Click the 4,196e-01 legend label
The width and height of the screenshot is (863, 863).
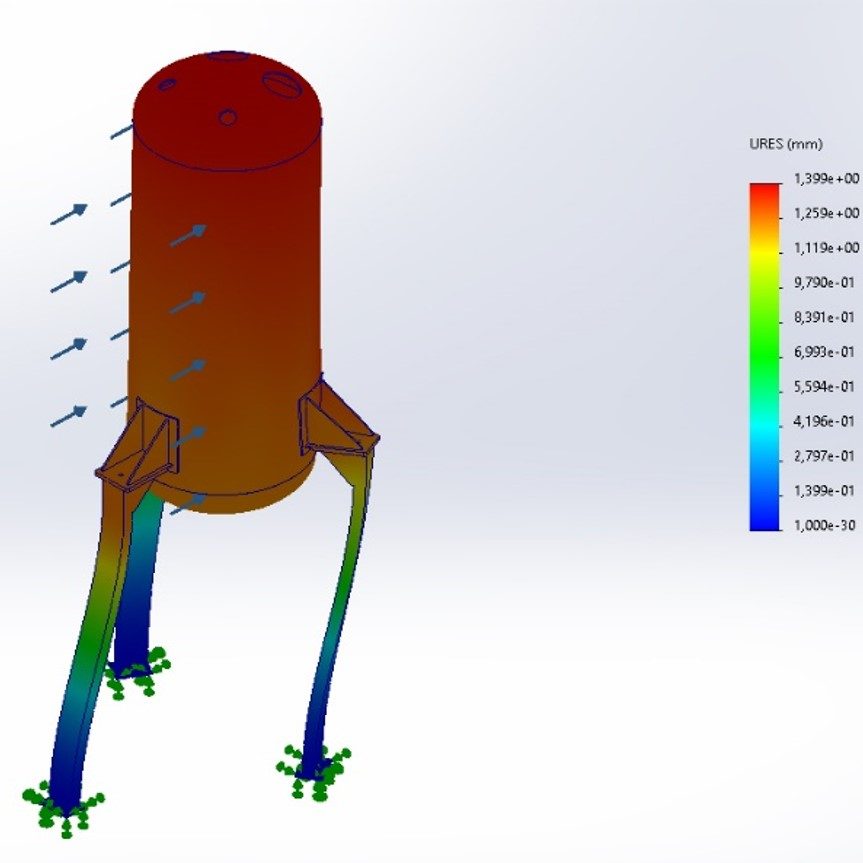pyautogui.click(x=825, y=421)
